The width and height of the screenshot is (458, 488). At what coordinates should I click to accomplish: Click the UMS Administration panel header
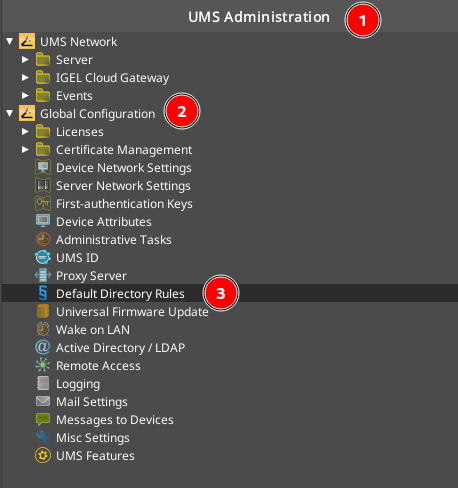pyautogui.click(x=259, y=17)
